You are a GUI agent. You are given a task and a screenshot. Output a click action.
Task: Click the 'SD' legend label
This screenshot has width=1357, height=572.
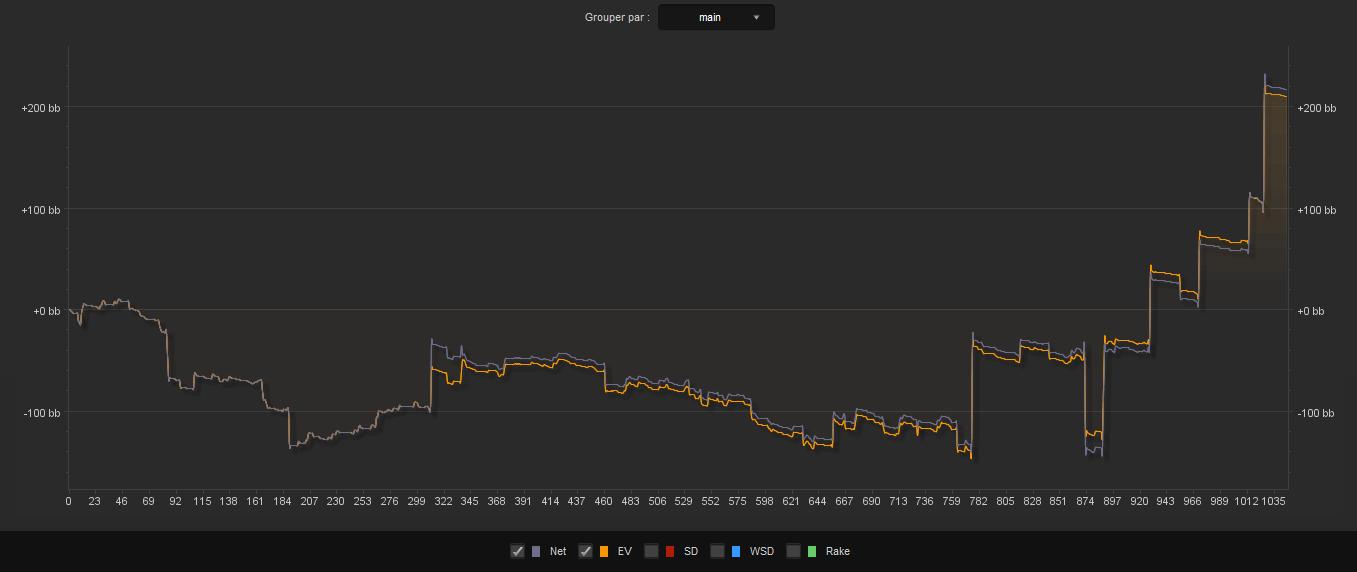tap(691, 551)
